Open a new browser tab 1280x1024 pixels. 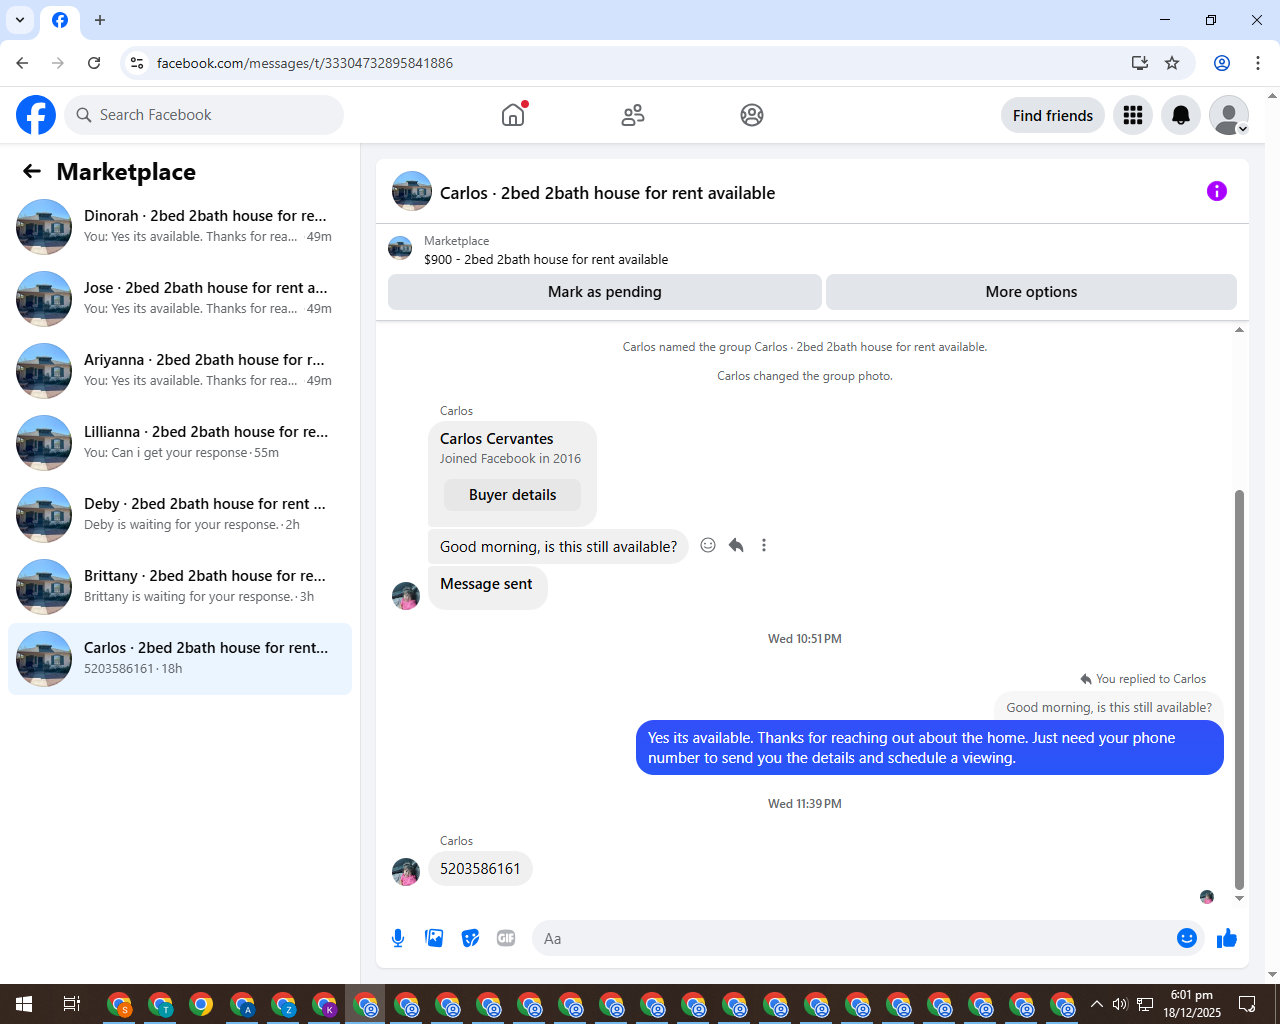[x=100, y=20]
